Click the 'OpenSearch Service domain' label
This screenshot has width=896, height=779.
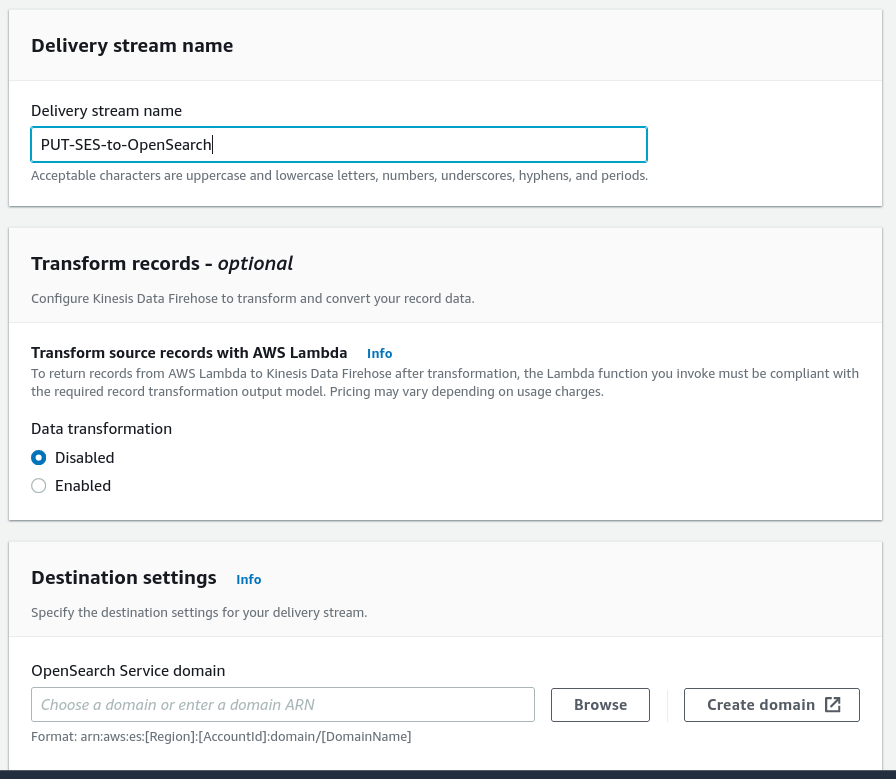point(128,670)
